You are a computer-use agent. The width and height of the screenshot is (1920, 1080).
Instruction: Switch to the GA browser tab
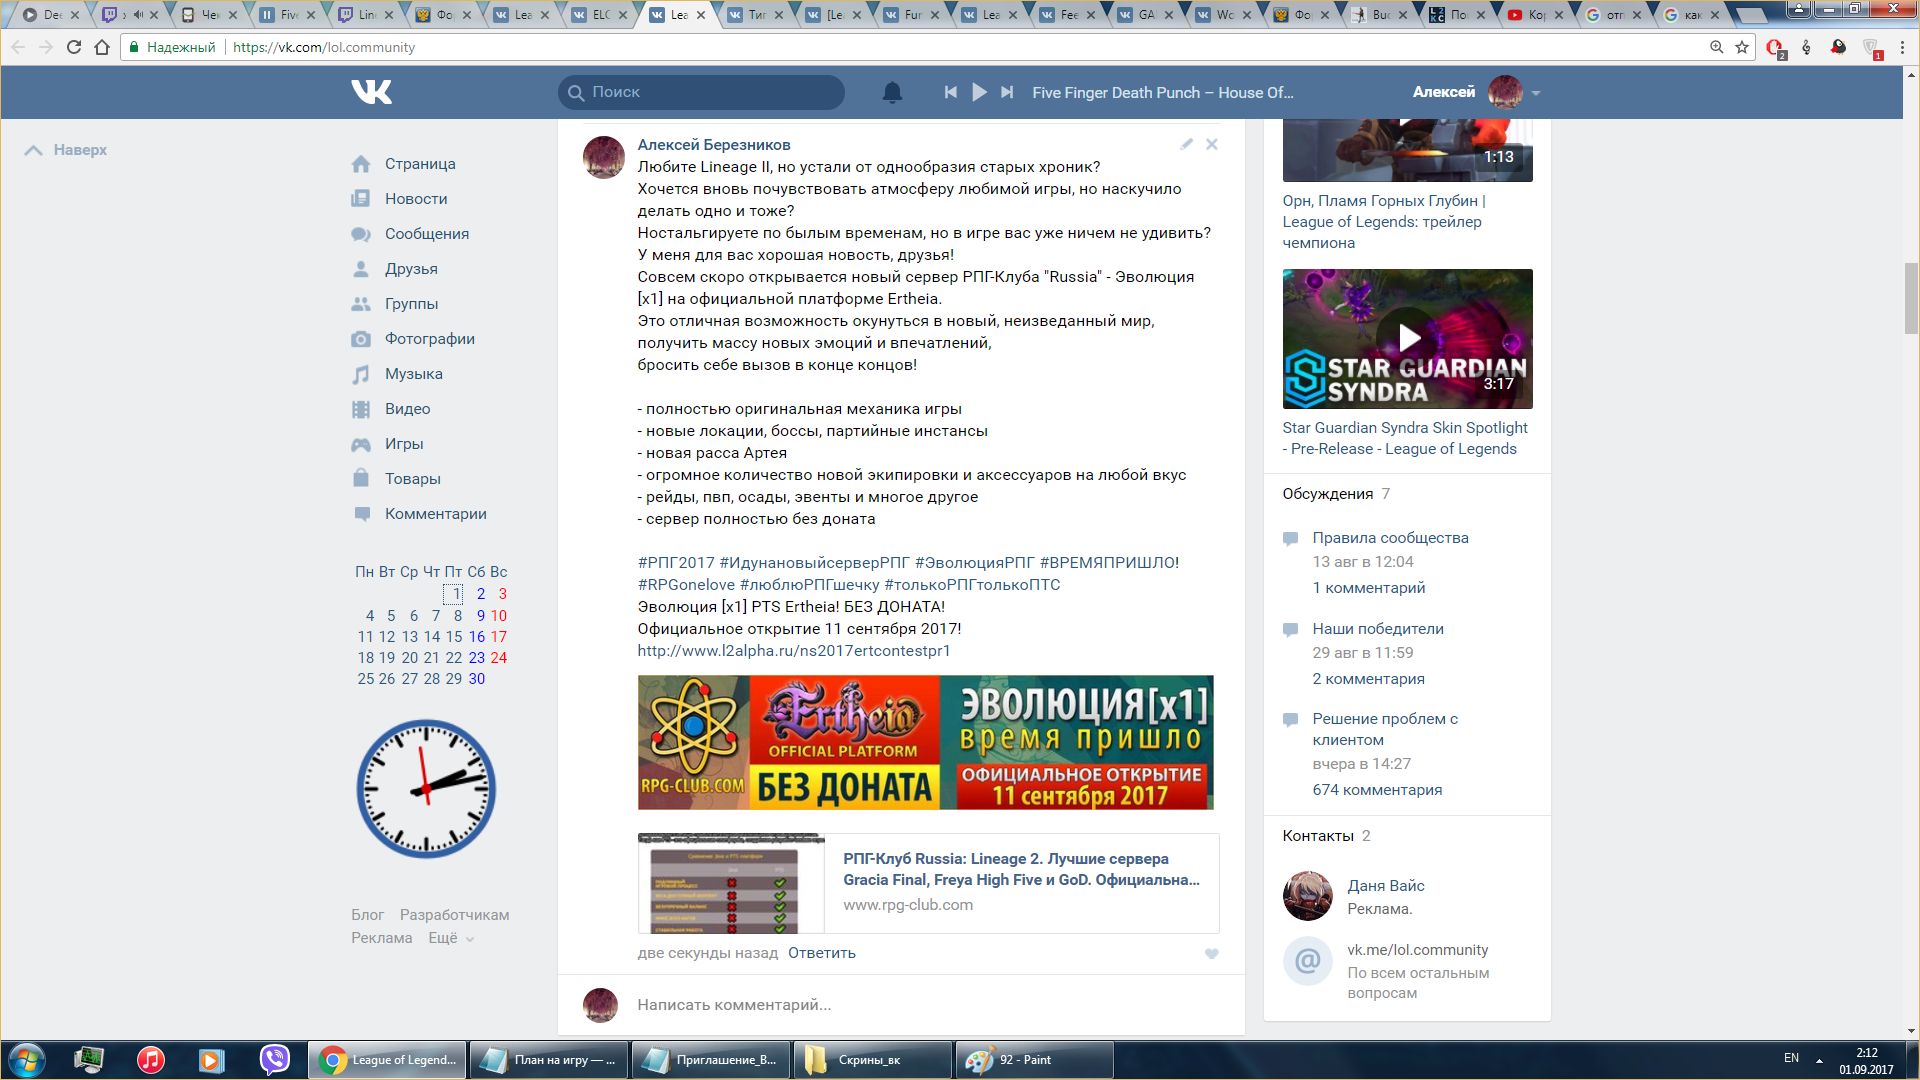[1146, 14]
